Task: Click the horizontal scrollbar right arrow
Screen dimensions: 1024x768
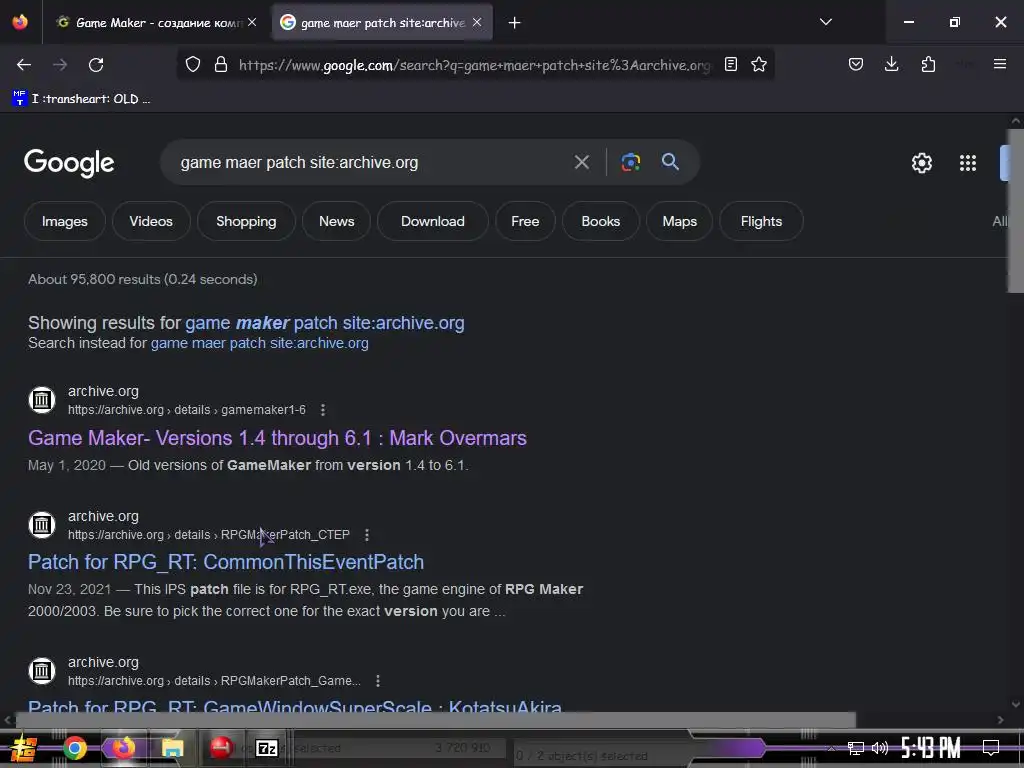Action: (x=1000, y=720)
